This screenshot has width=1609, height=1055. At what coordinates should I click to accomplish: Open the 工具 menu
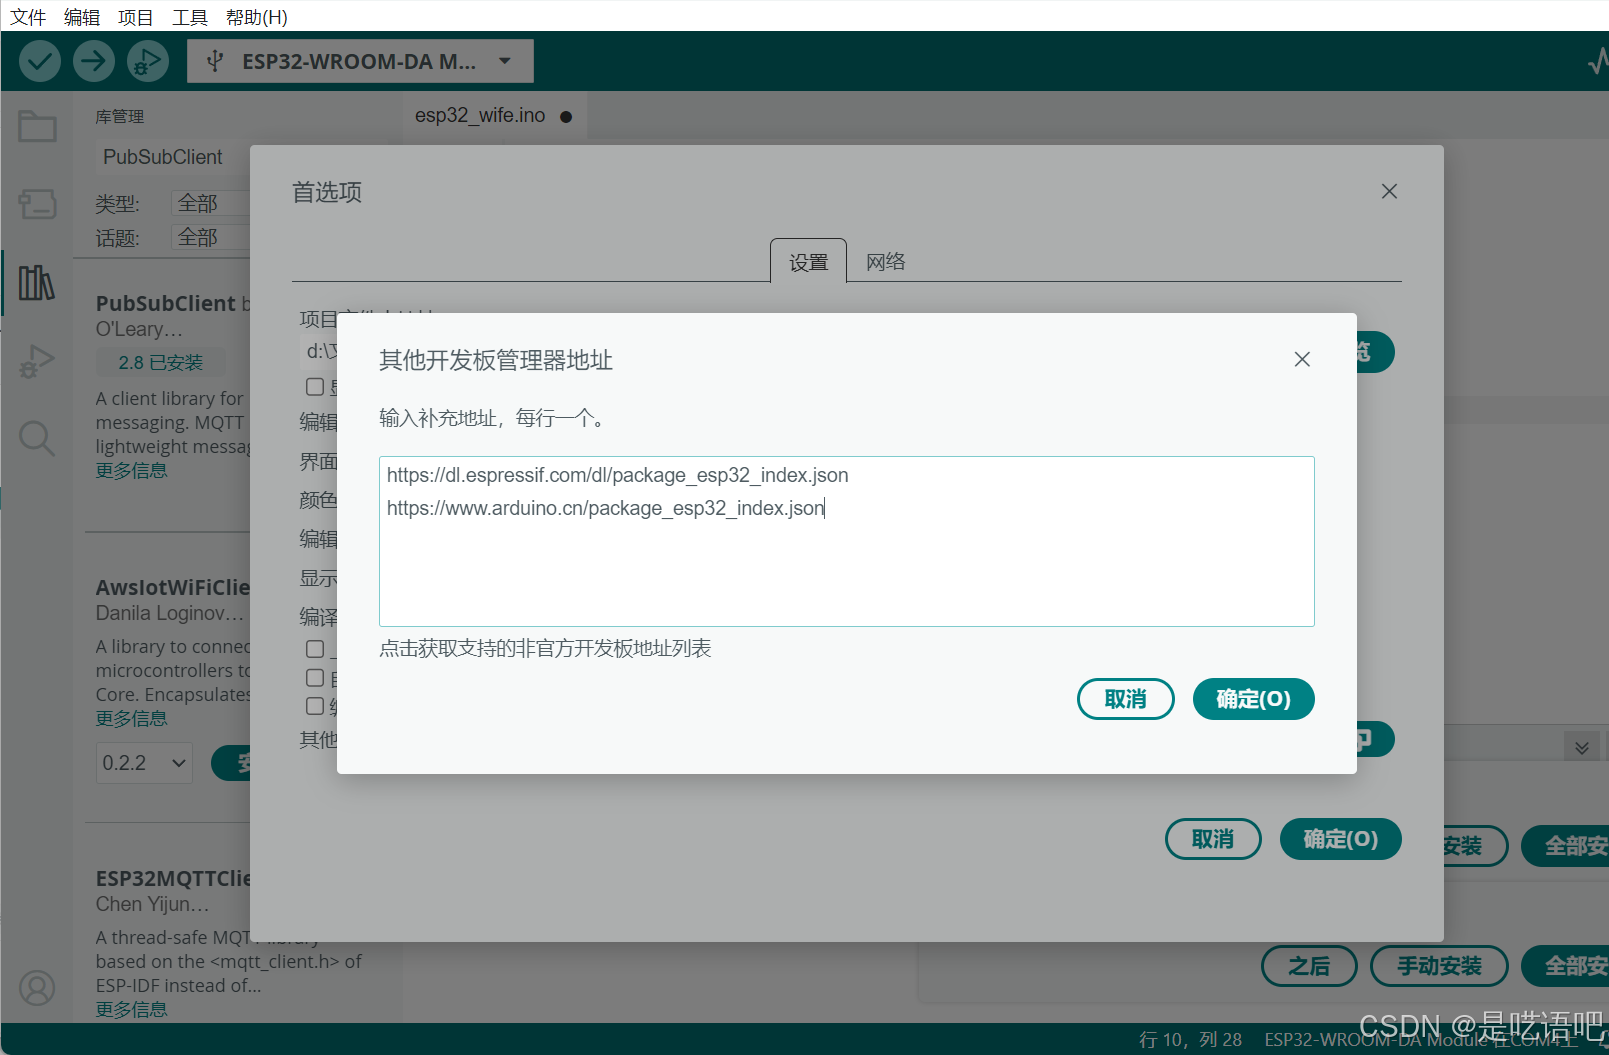[189, 16]
